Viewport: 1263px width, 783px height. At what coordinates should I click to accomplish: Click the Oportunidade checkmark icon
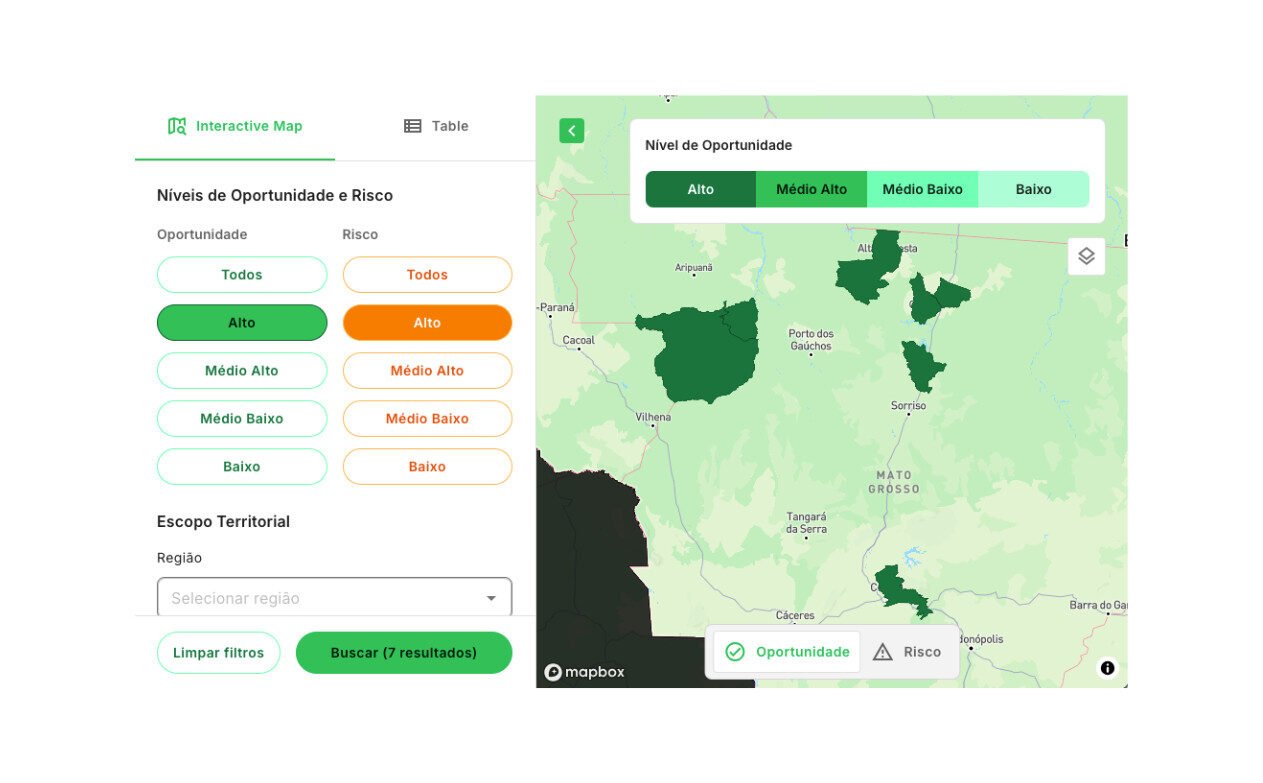pos(735,652)
